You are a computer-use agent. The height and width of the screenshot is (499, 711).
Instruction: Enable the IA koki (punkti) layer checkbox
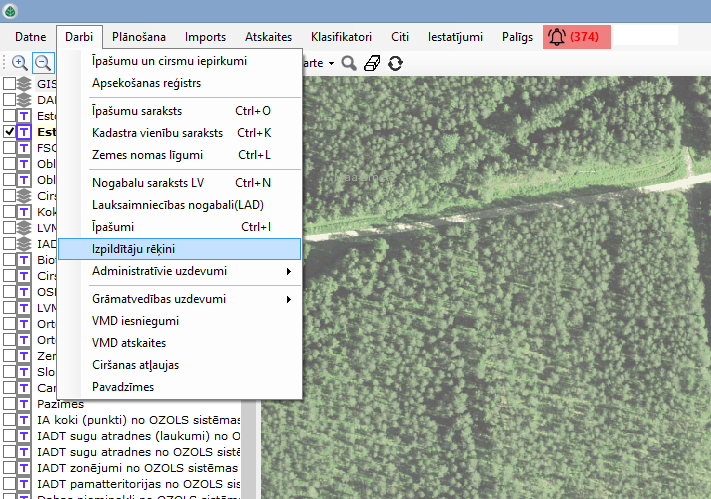pyautogui.click(x=9, y=419)
